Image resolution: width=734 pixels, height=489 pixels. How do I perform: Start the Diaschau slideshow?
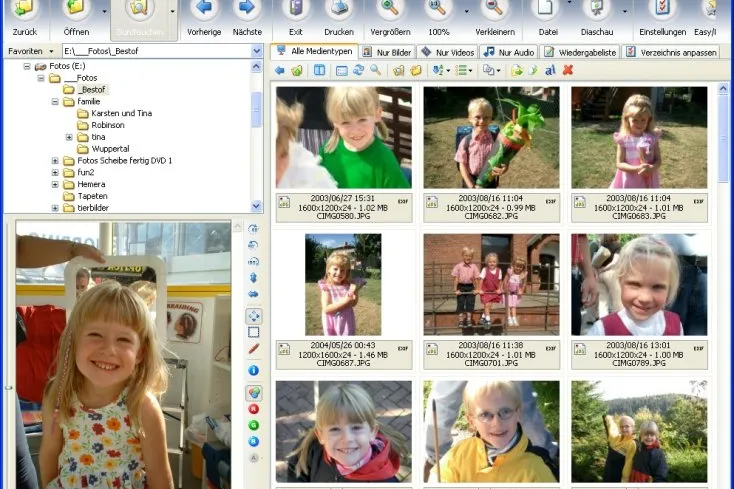[597, 19]
